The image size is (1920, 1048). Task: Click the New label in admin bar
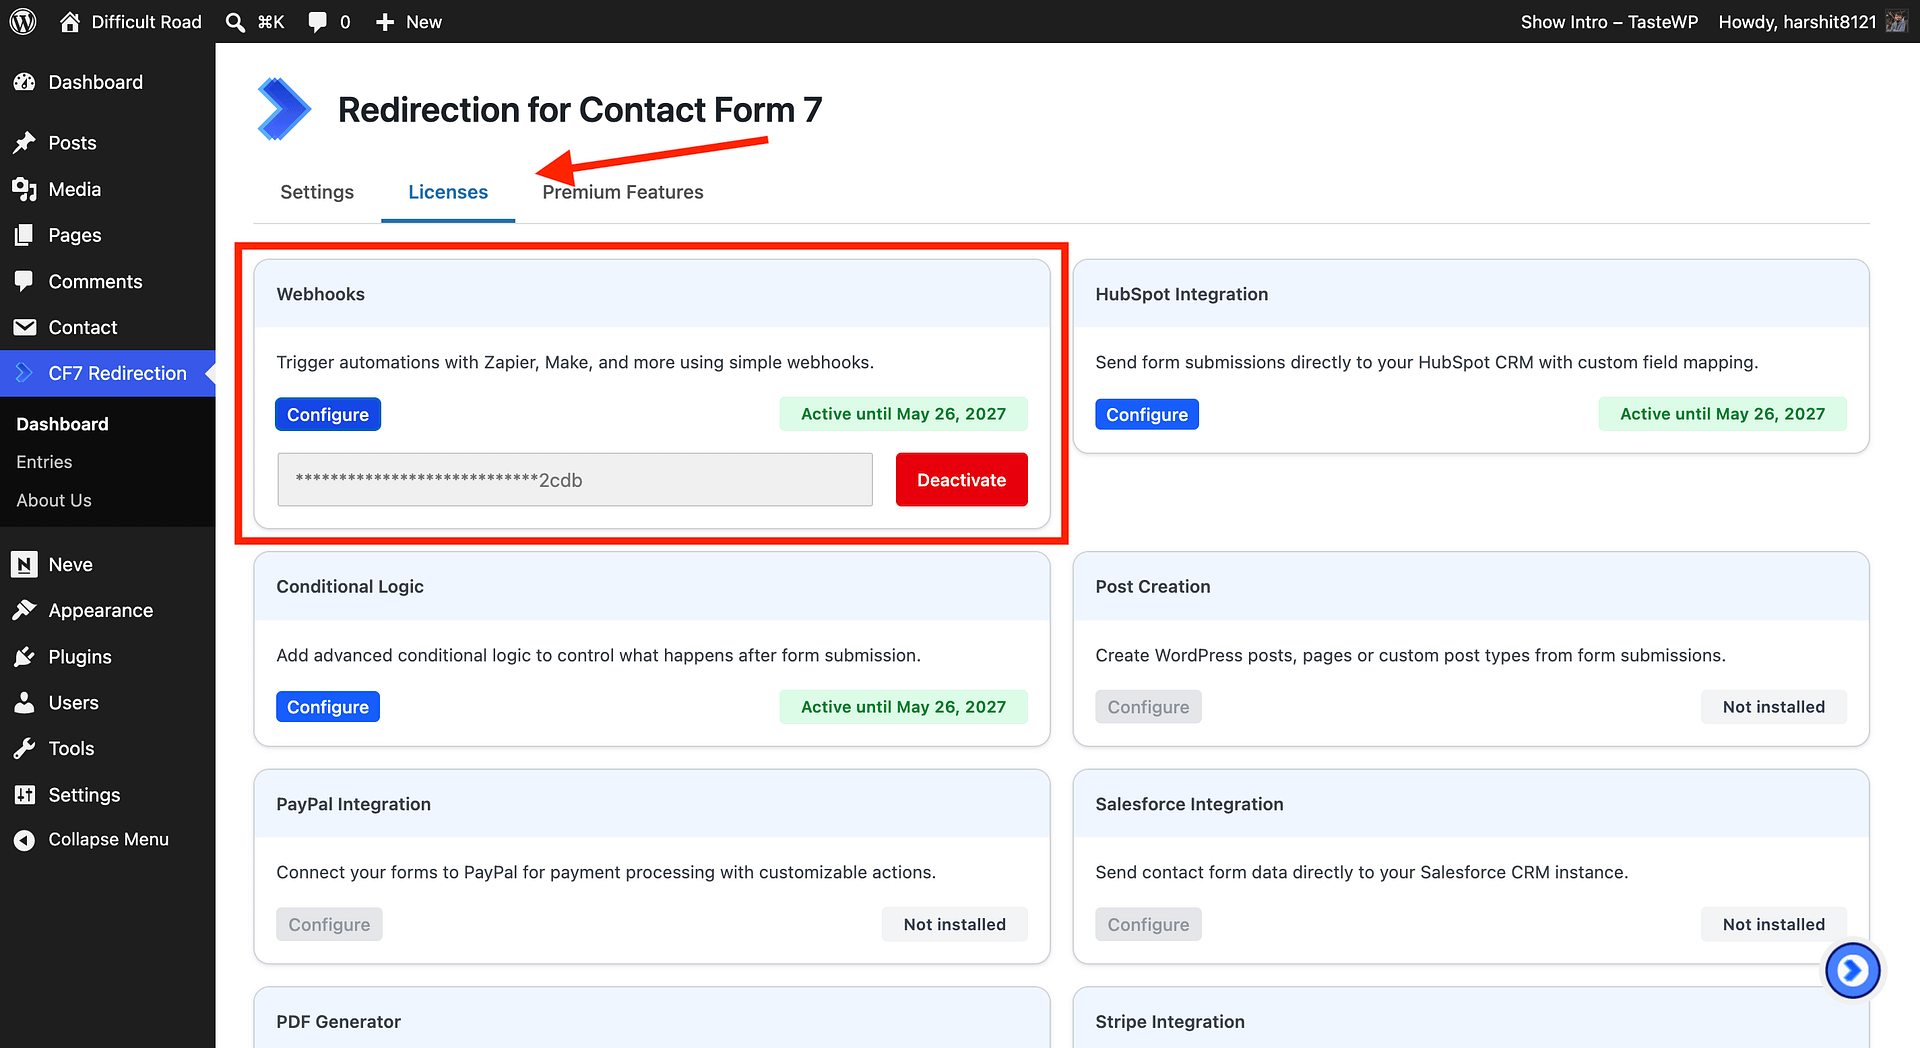(x=424, y=22)
